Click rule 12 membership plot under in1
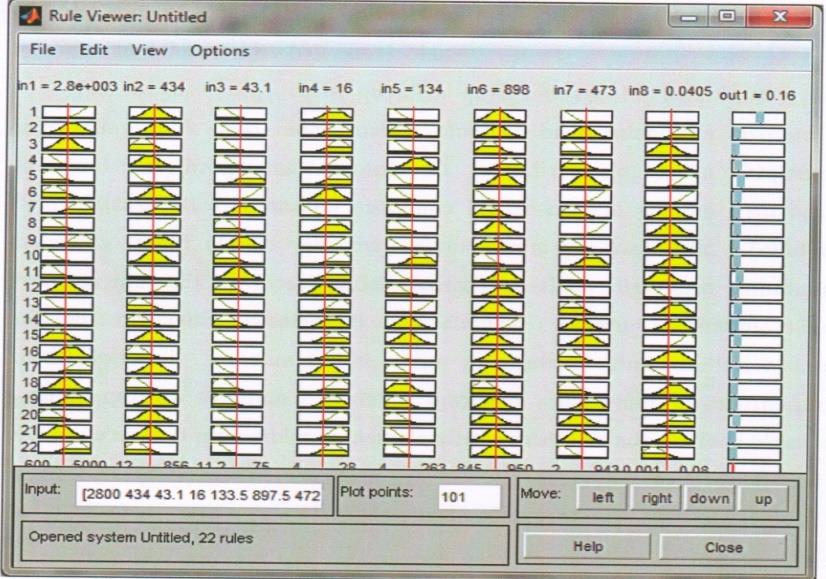This screenshot has width=826, height=579. point(66,288)
